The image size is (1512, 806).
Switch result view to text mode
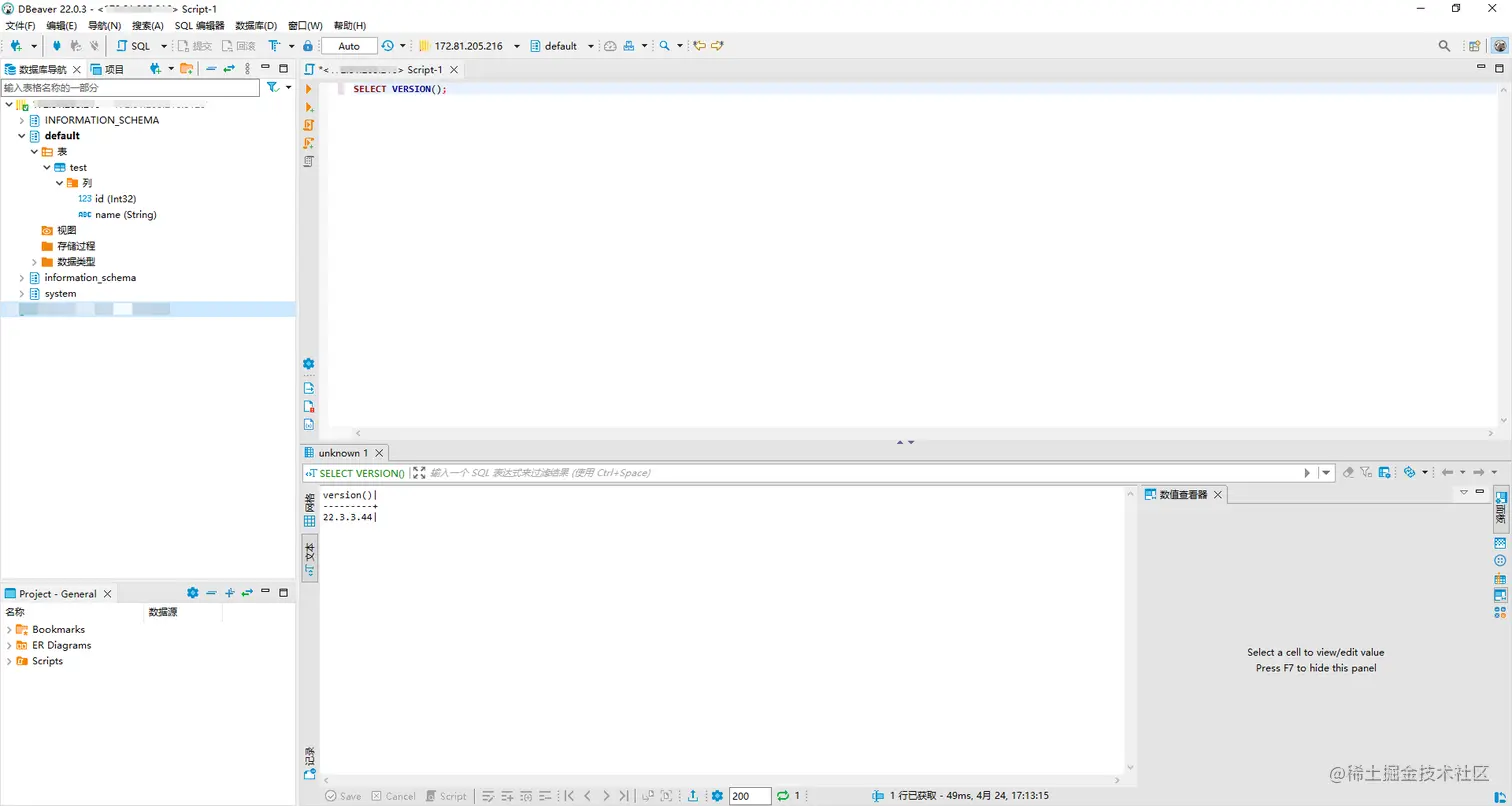point(310,557)
